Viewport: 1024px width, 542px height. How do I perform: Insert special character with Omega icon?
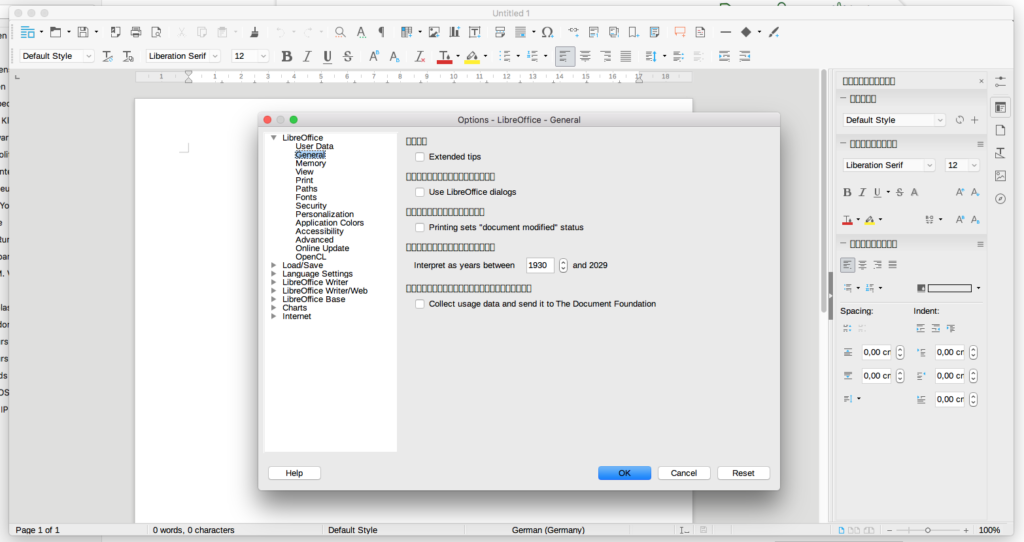547,32
